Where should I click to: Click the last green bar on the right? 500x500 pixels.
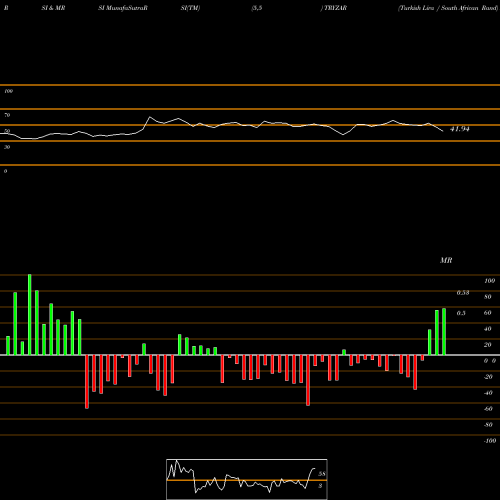[x=444, y=332]
